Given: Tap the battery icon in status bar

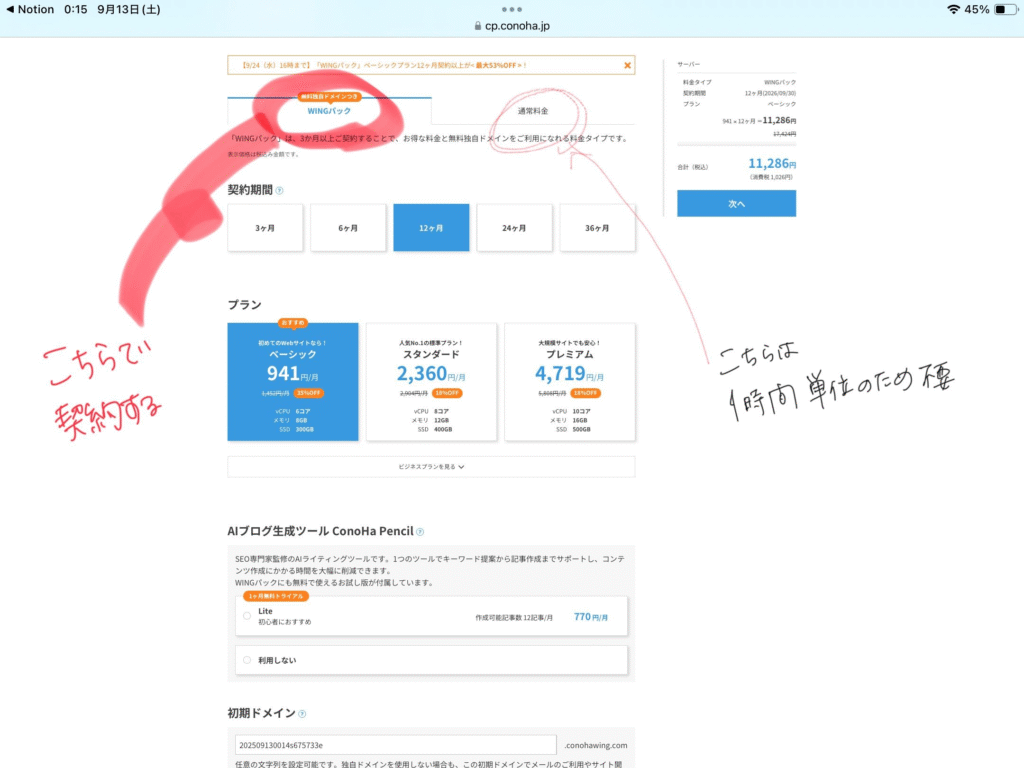Looking at the screenshot, I should (x=1004, y=9).
